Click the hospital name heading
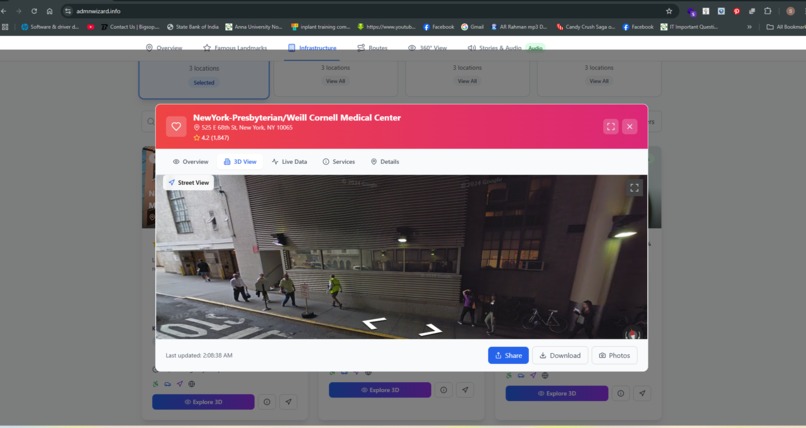The image size is (806, 428). (x=297, y=117)
